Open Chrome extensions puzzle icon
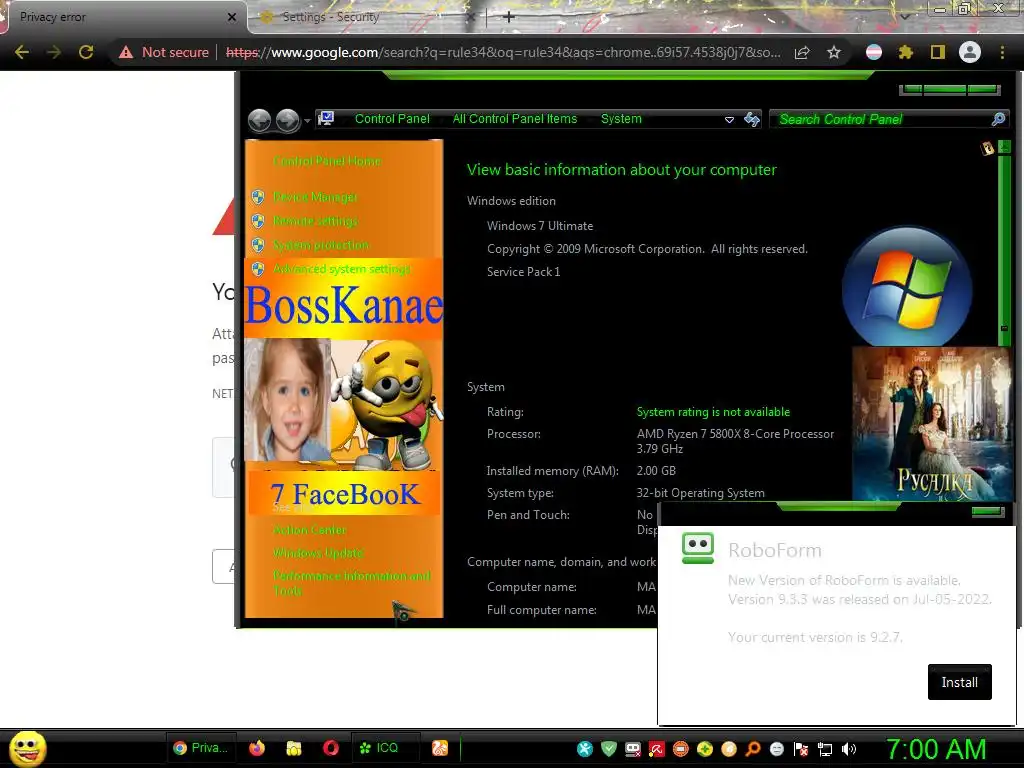1024x768 pixels. pyautogui.click(x=905, y=52)
